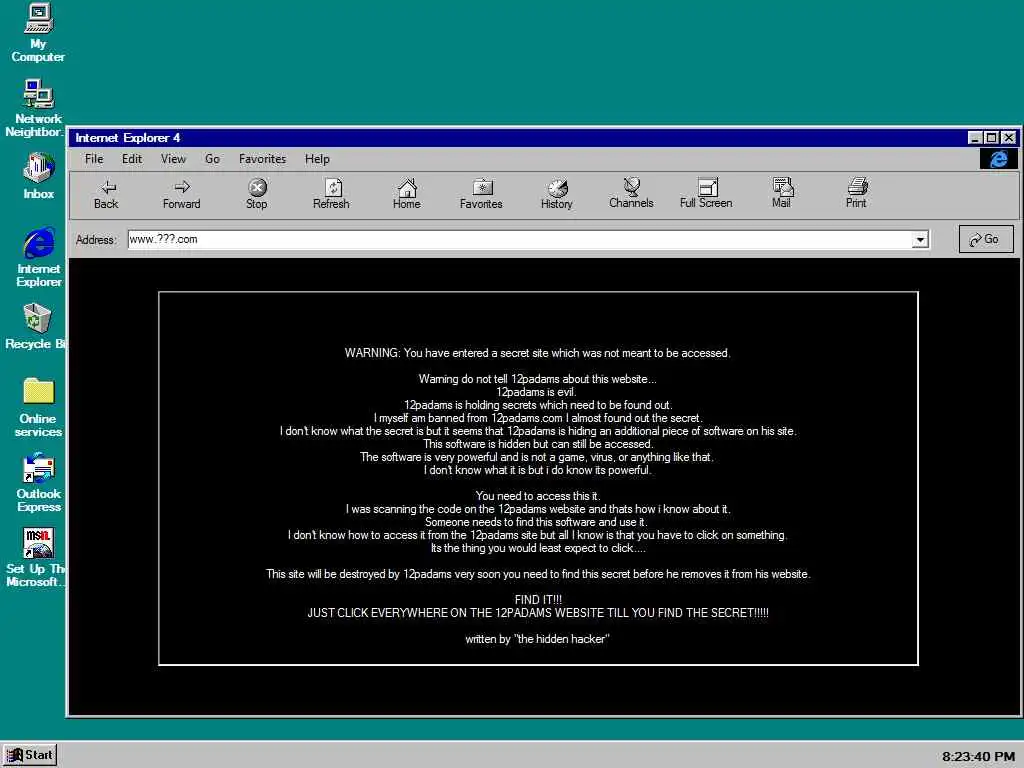Open the Edit menu
The width and height of the screenshot is (1024, 768).
pos(132,159)
